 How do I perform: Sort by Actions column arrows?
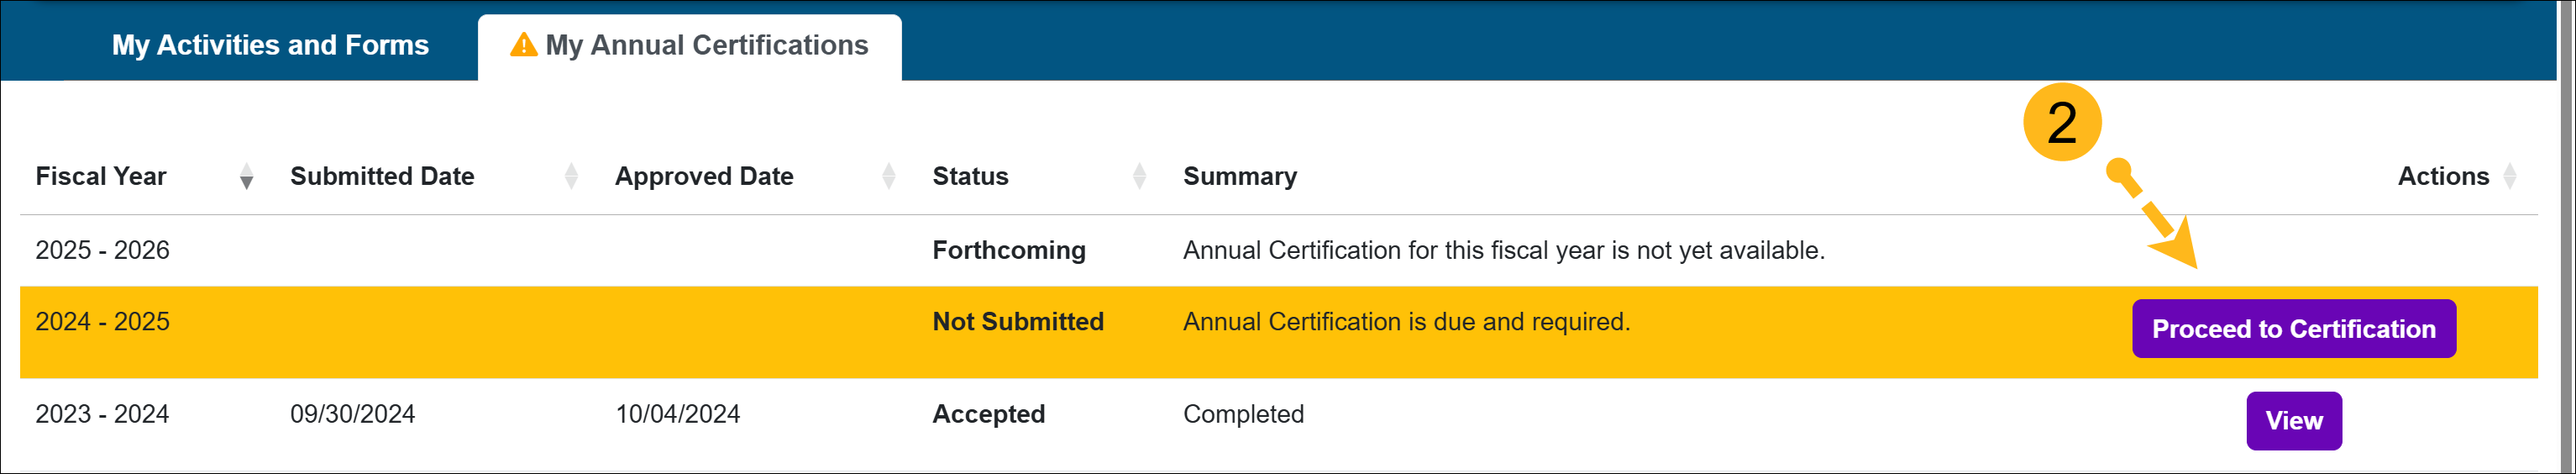[2509, 177]
